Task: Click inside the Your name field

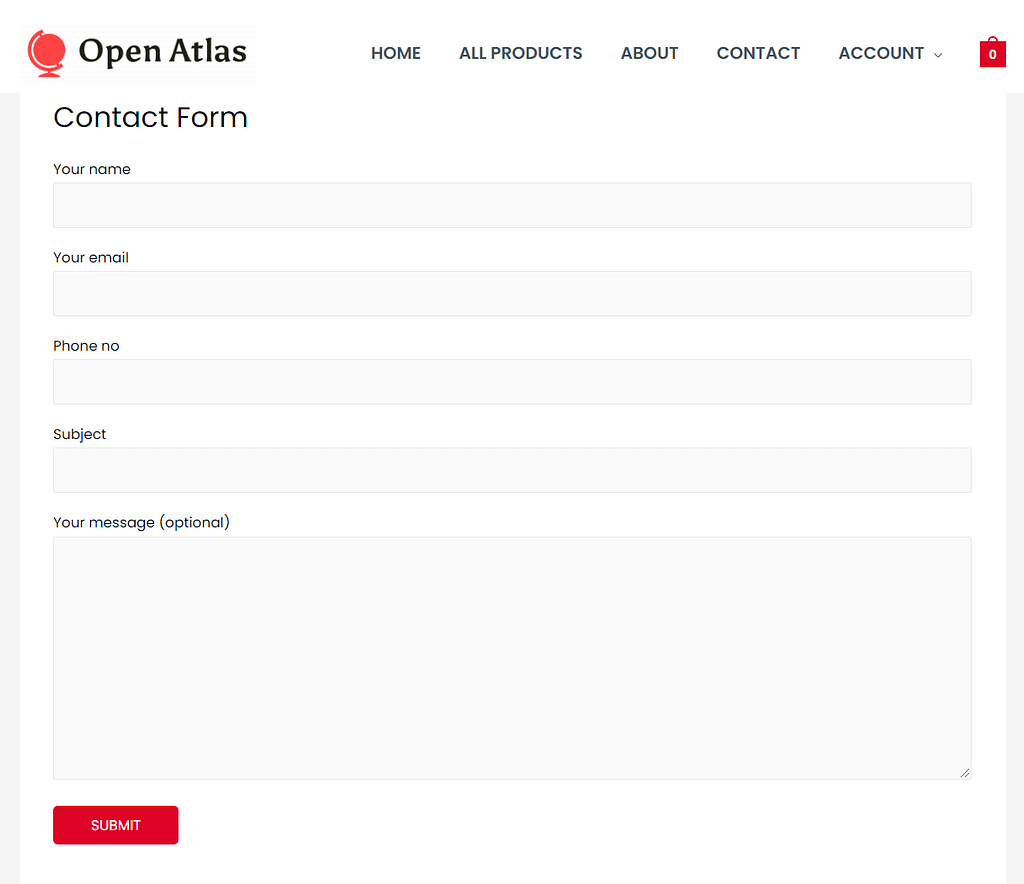Action: (512, 205)
